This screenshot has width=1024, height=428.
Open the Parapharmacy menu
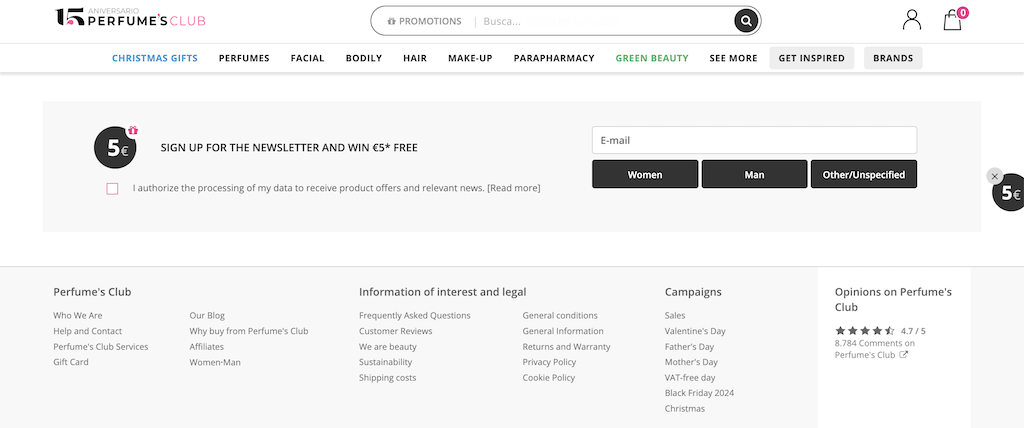click(x=554, y=58)
